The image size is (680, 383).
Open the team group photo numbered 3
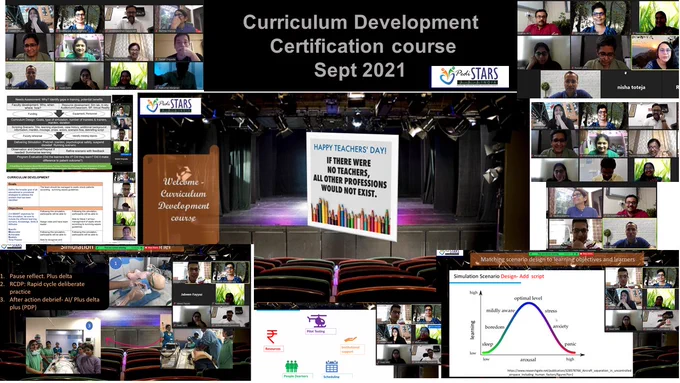pyautogui.click(x=63, y=346)
